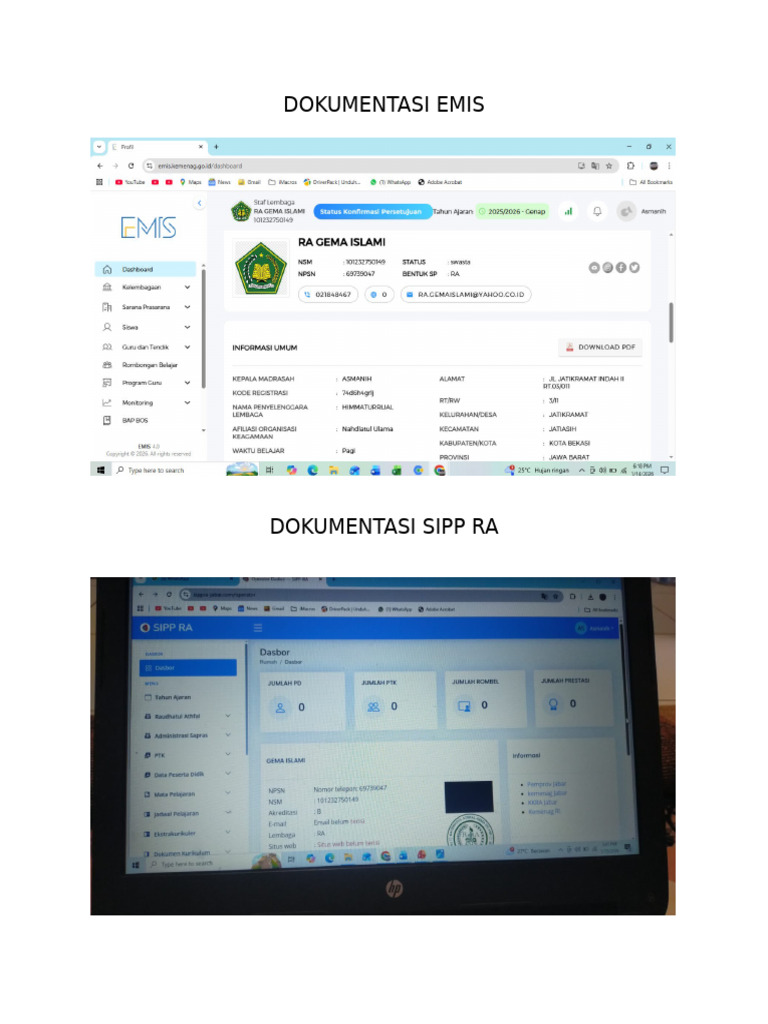Open the notification bell in EMIS
This screenshot has width=768, height=1024.
point(597,212)
